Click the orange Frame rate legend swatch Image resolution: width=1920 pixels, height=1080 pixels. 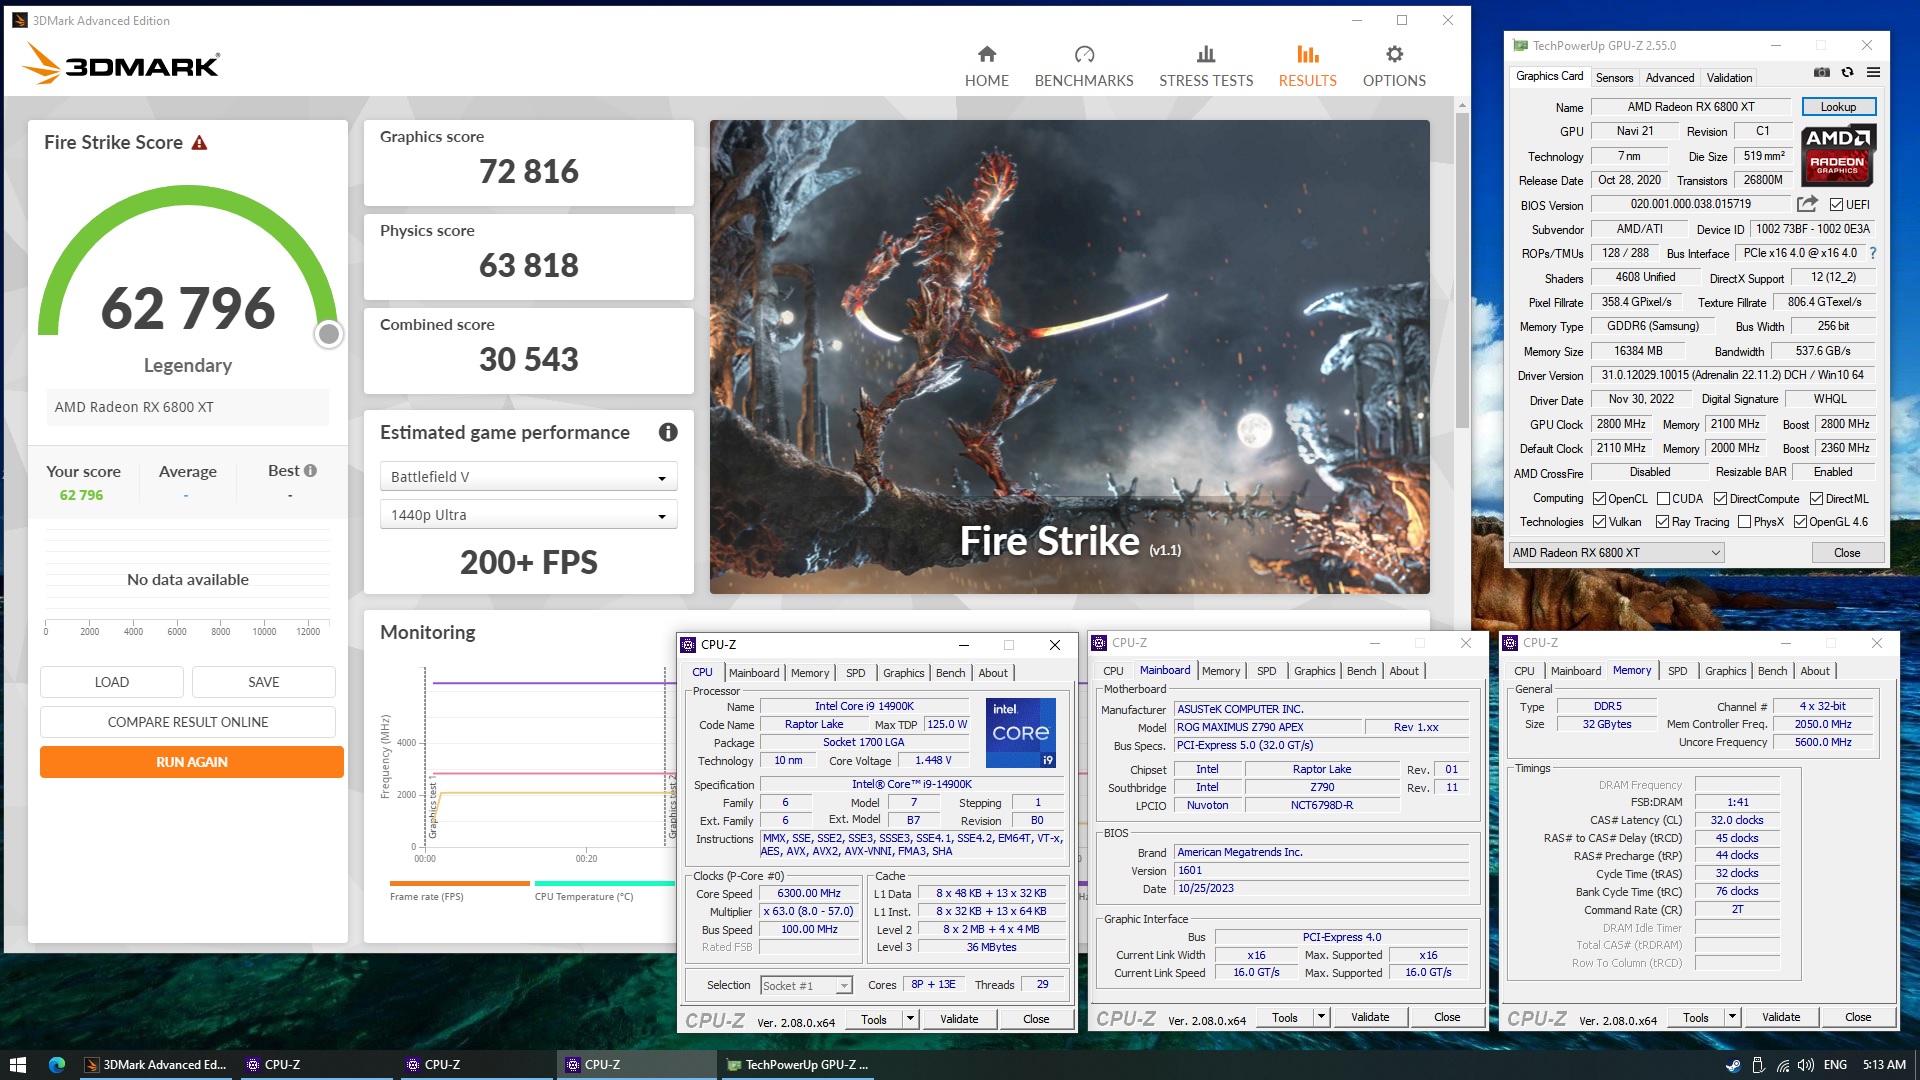(x=459, y=883)
